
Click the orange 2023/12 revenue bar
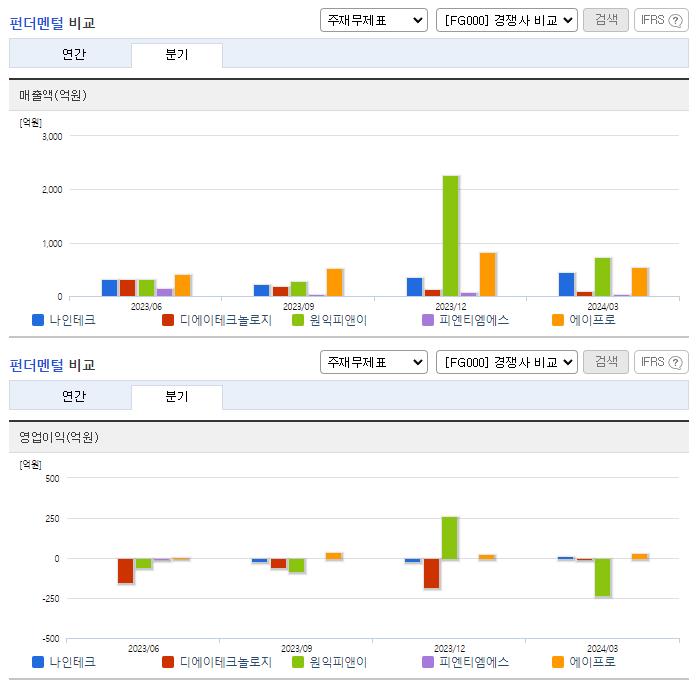[487, 274]
